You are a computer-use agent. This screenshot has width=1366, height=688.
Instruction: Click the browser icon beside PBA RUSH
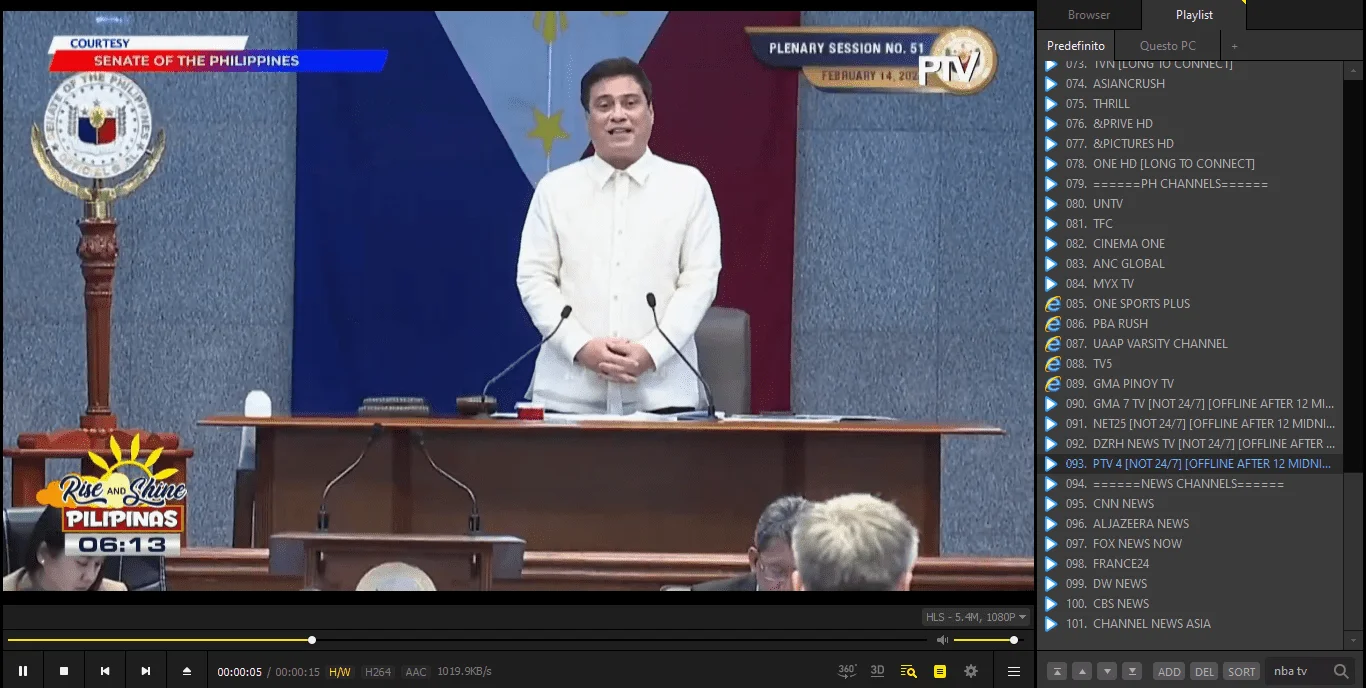point(1052,324)
